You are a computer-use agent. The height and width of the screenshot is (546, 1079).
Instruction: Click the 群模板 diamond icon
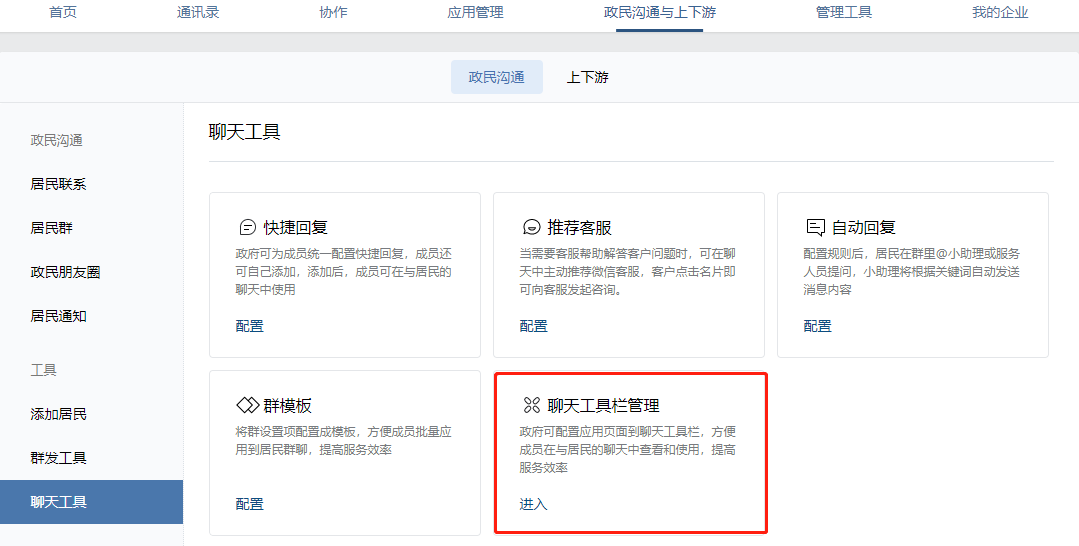[x=247, y=405]
